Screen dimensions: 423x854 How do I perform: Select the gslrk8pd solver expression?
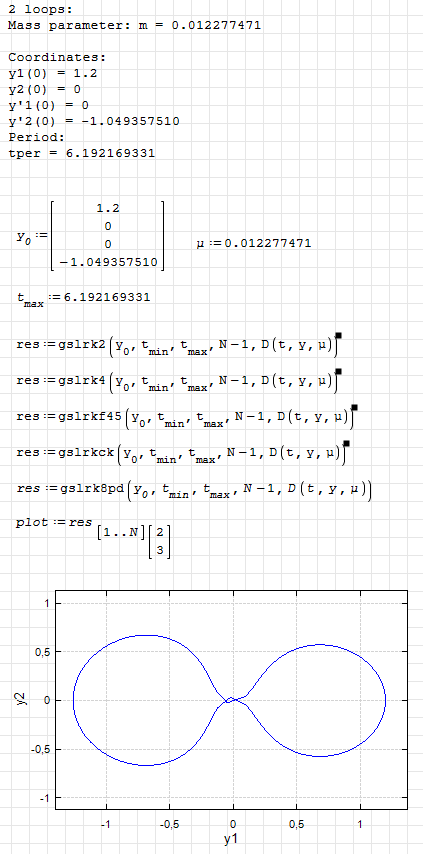194,490
